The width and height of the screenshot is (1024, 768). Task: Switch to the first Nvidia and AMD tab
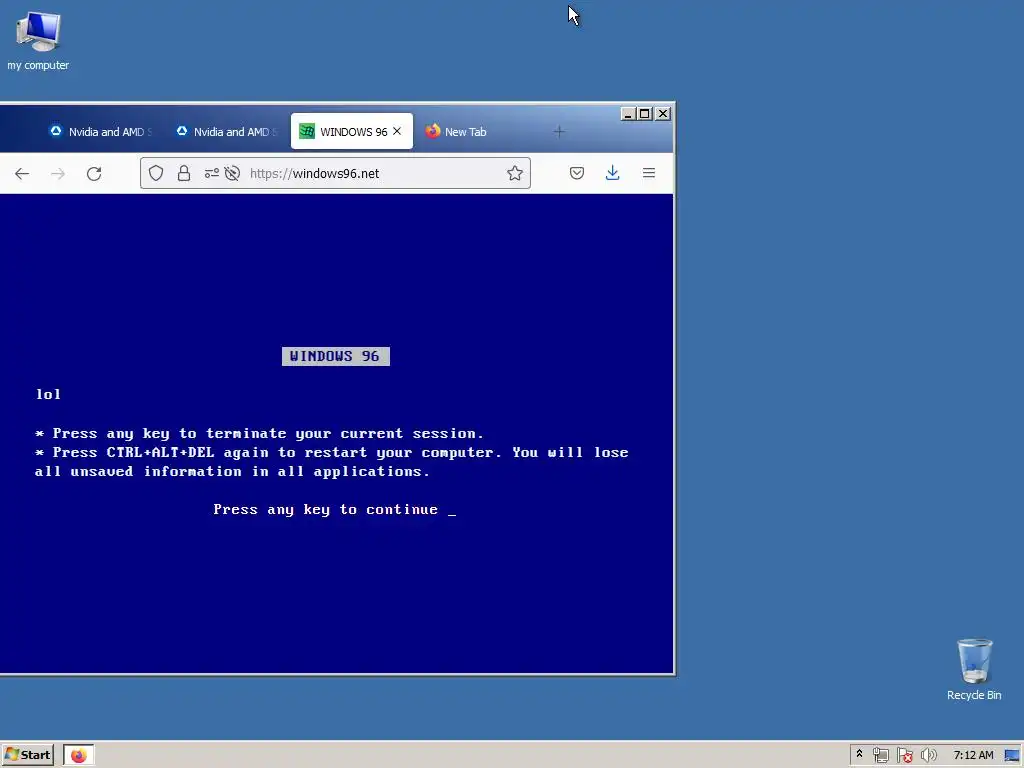(x=101, y=132)
